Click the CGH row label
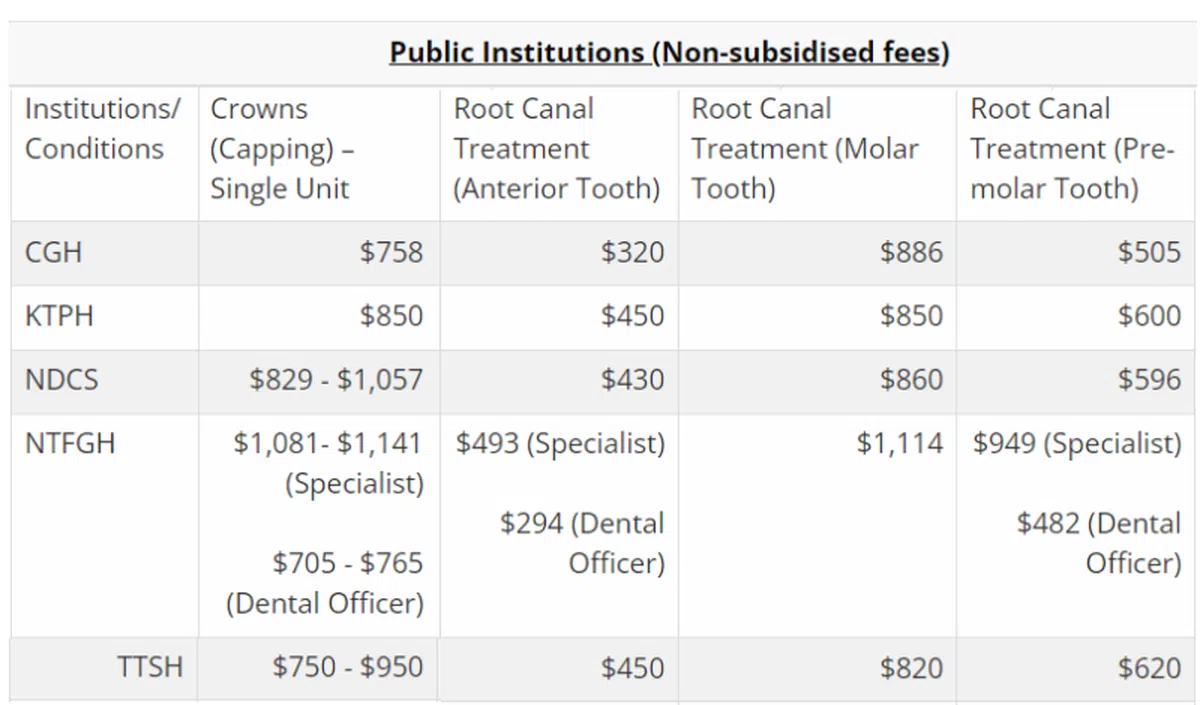 53,252
